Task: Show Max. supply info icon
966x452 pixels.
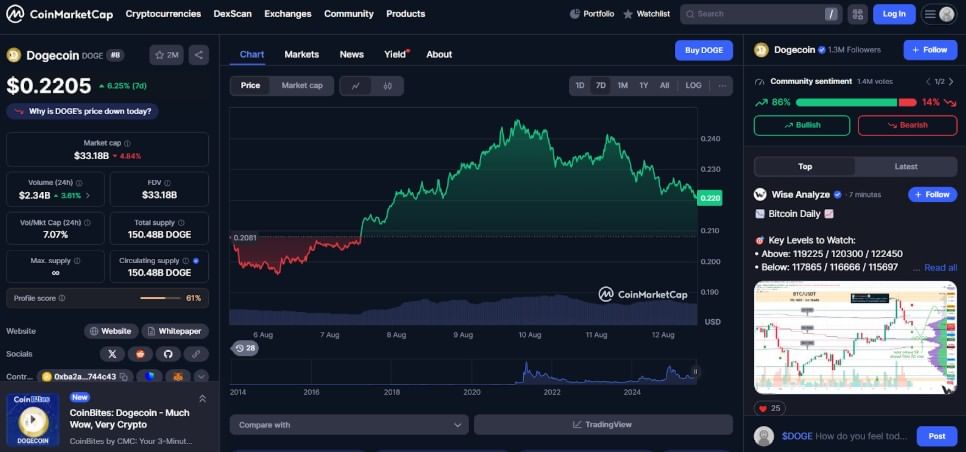Action: [76, 261]
